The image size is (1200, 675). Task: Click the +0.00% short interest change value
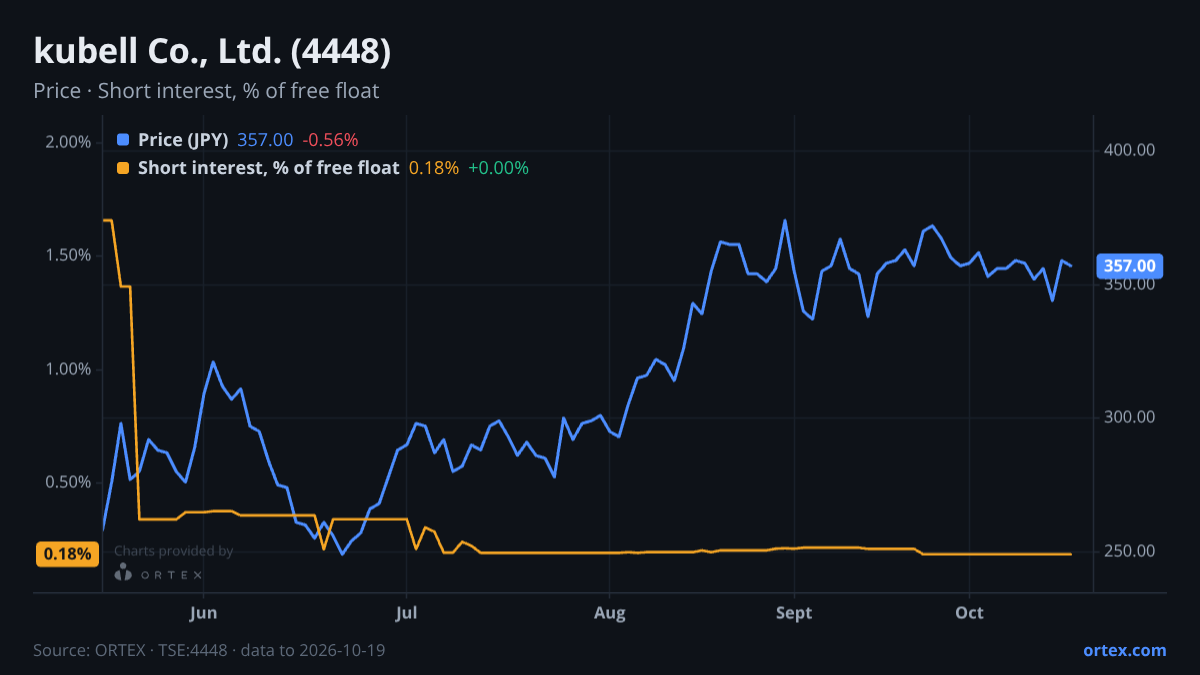point(498,168)
